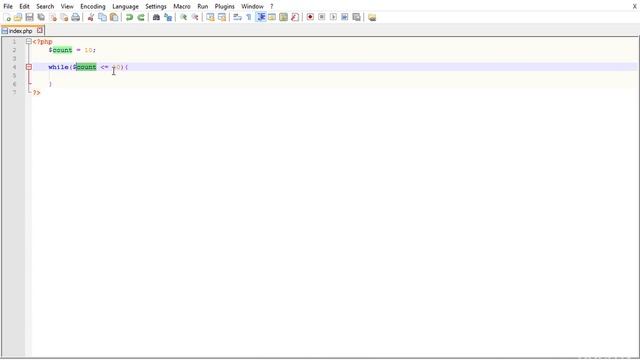
Task: Open the Plugins menu
Action: coord(224,7)
